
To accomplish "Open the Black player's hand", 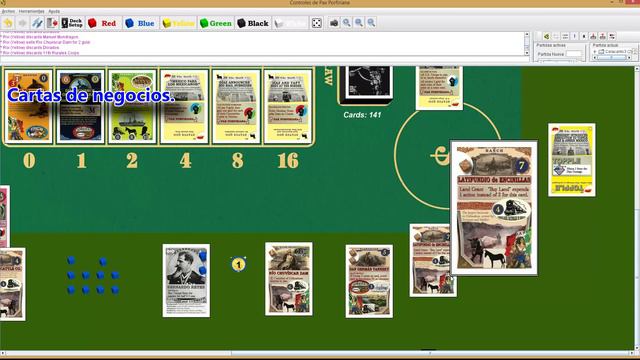I will click(x=253, y=23).
